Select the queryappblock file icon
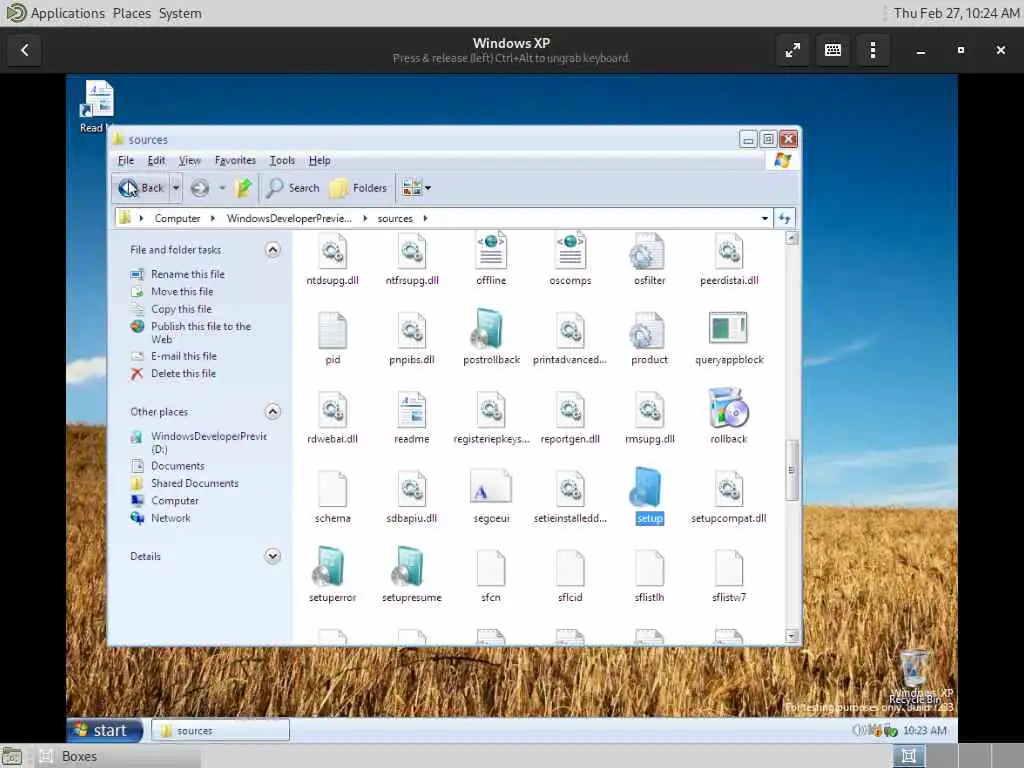This screenshot has height=768, width=1024. (729, 328)
